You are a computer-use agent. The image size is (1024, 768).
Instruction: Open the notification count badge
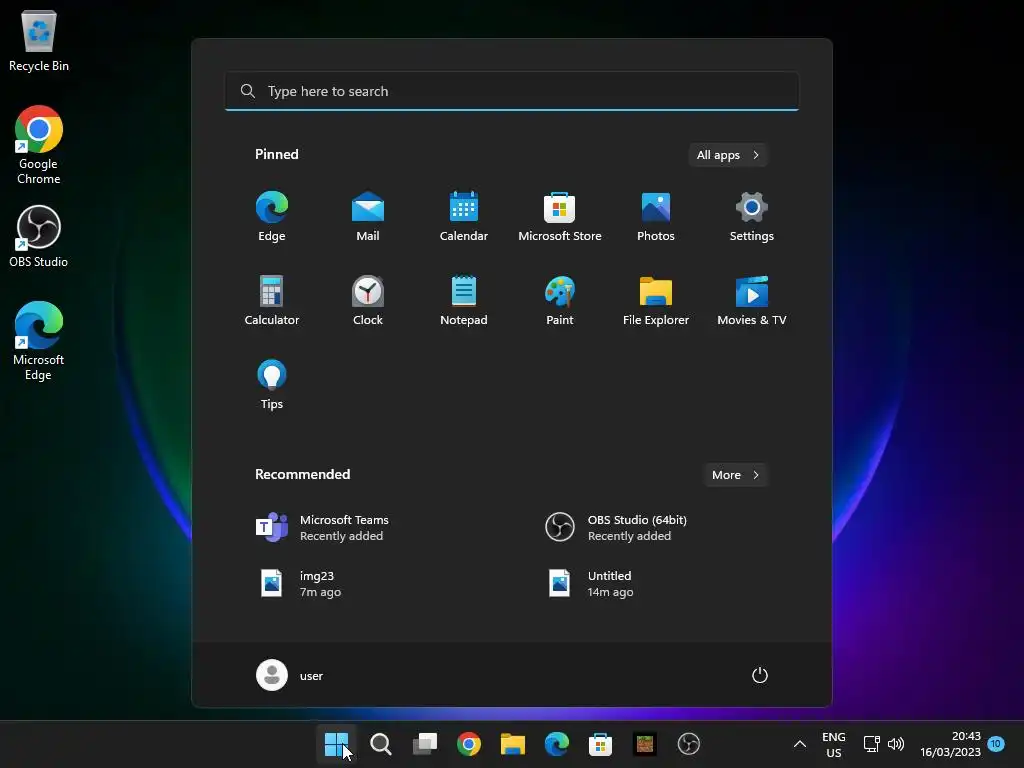[x=996, y=743]
